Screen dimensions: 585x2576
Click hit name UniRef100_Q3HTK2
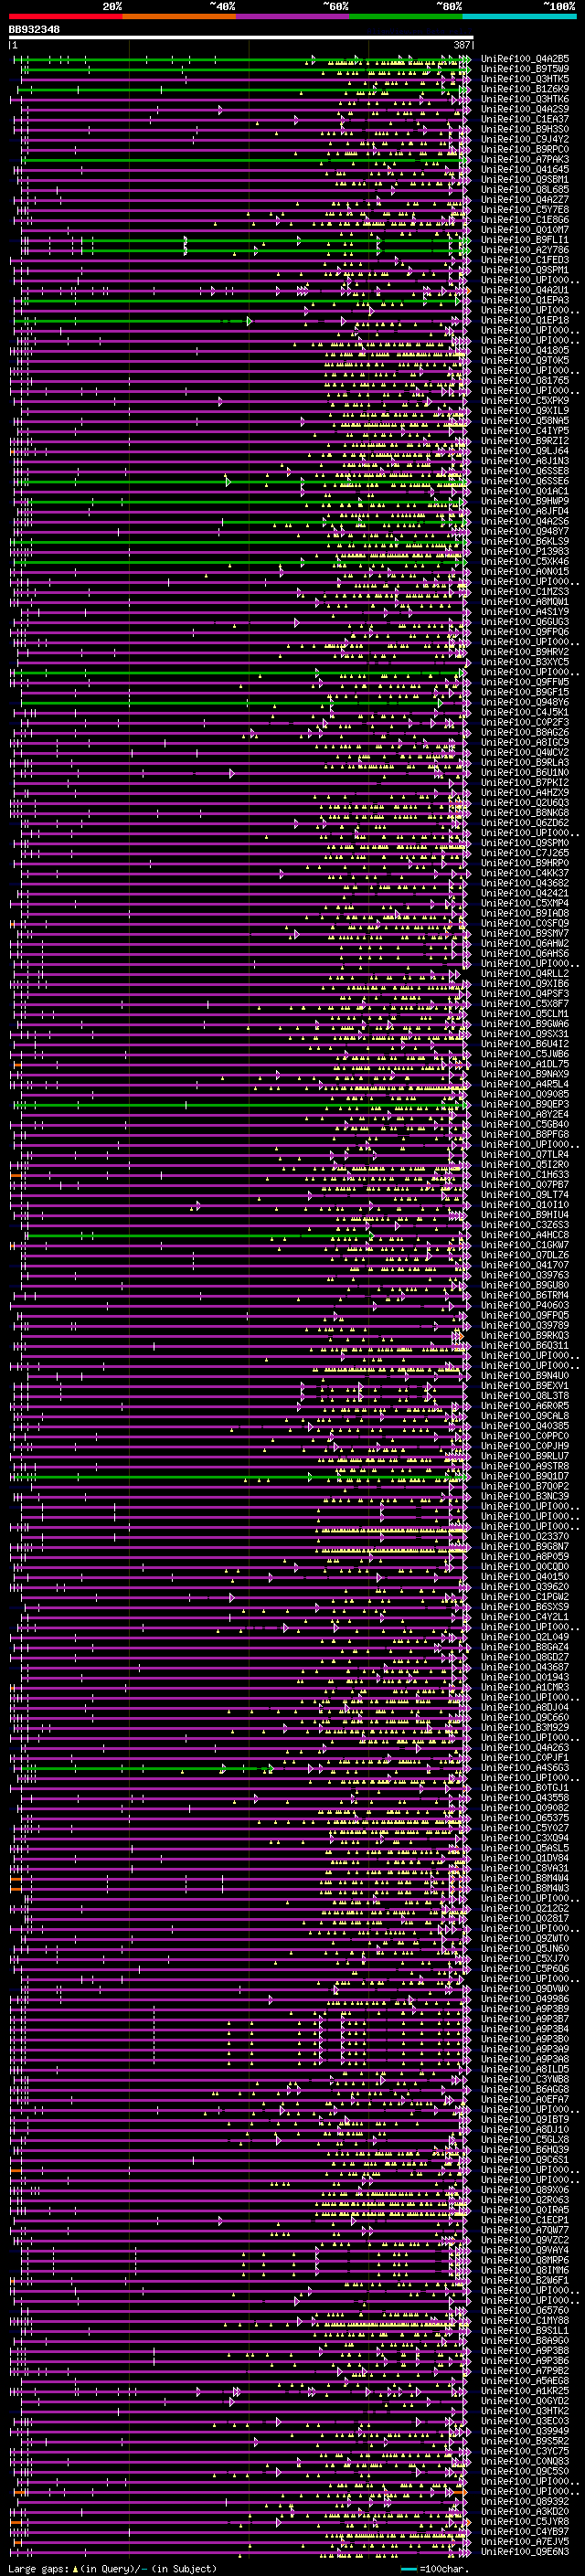[525, 2411]
